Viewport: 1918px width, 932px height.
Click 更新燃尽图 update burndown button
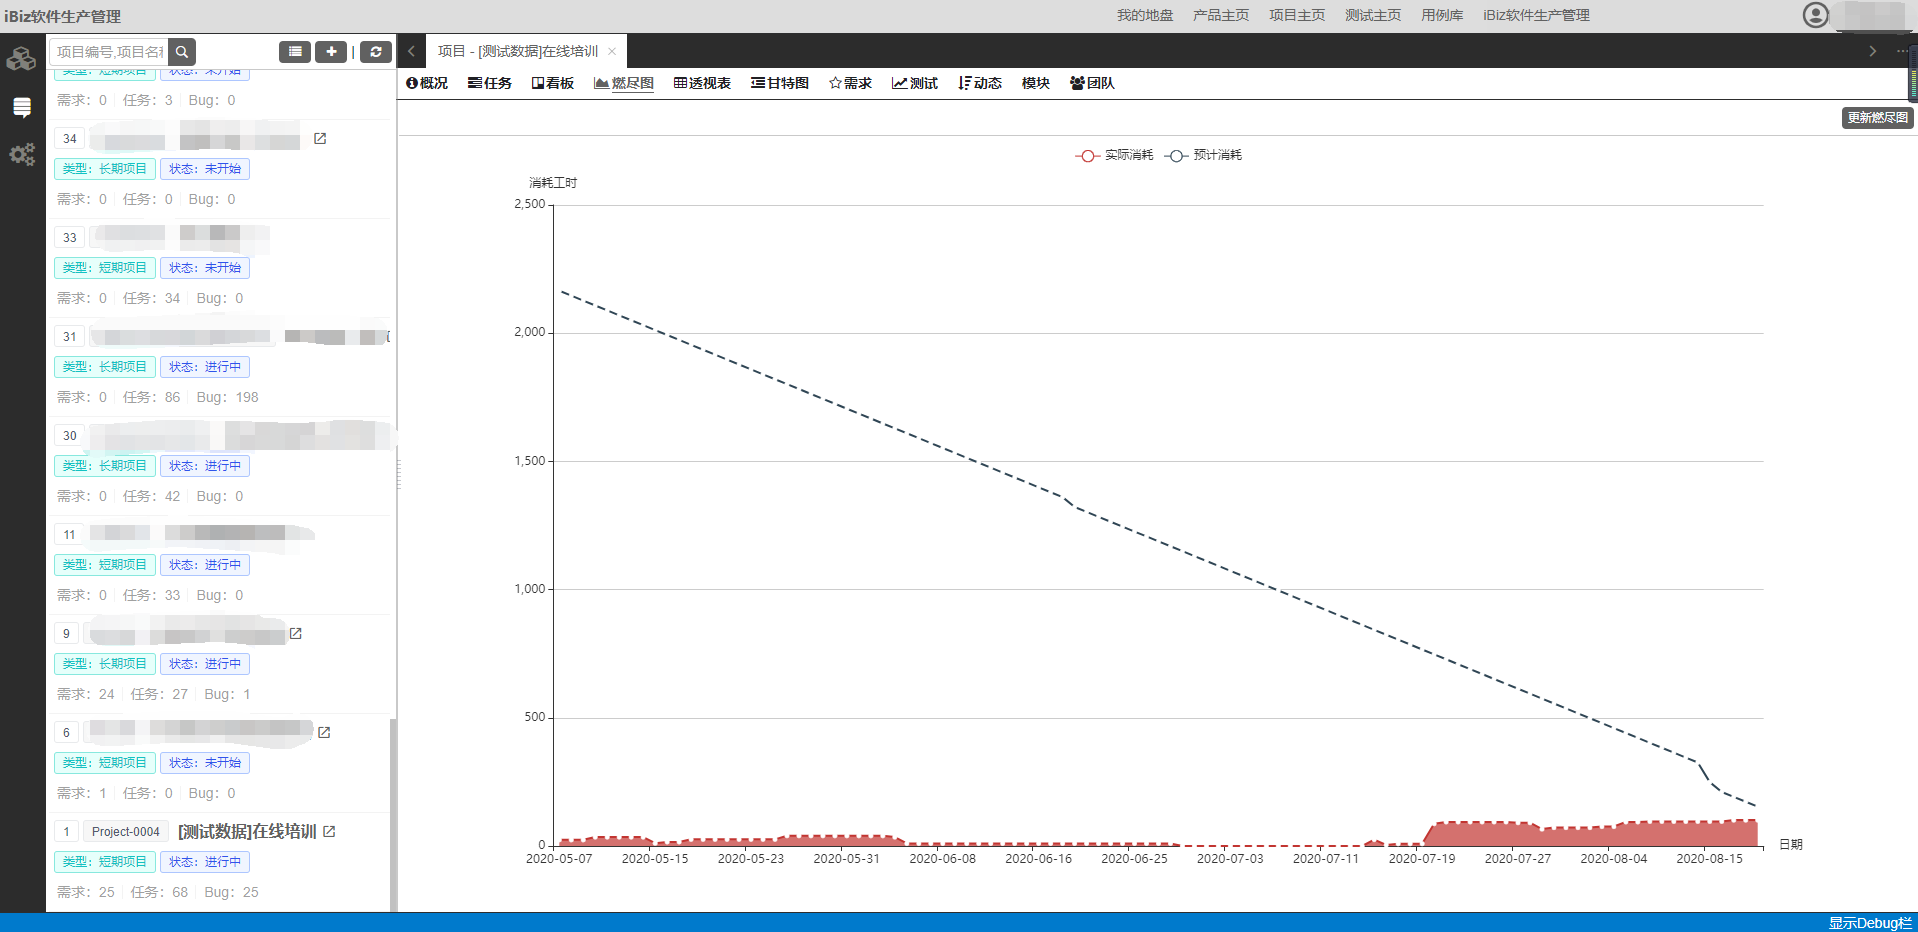tap(1878, 118)
